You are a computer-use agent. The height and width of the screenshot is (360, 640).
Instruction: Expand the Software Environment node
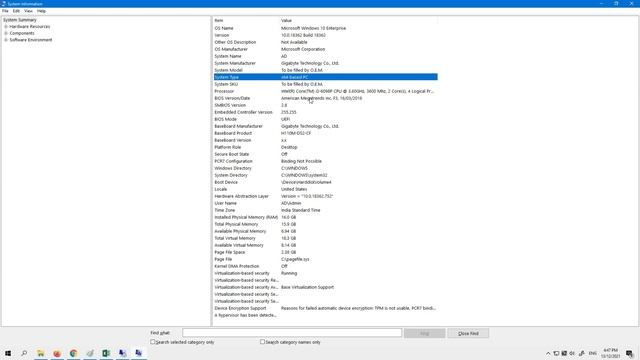(6, 40)
